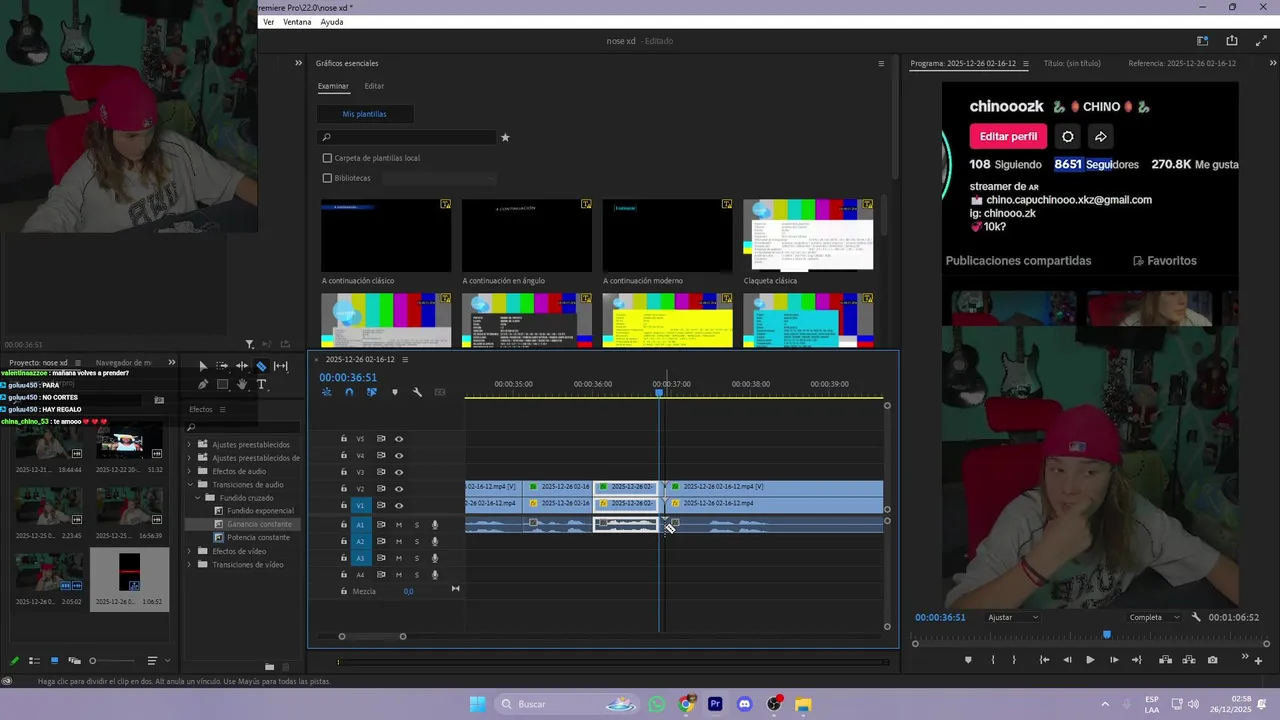Mark Out point in Program monitor
Screen dimensions: 1280x720
click(1014, 660)
